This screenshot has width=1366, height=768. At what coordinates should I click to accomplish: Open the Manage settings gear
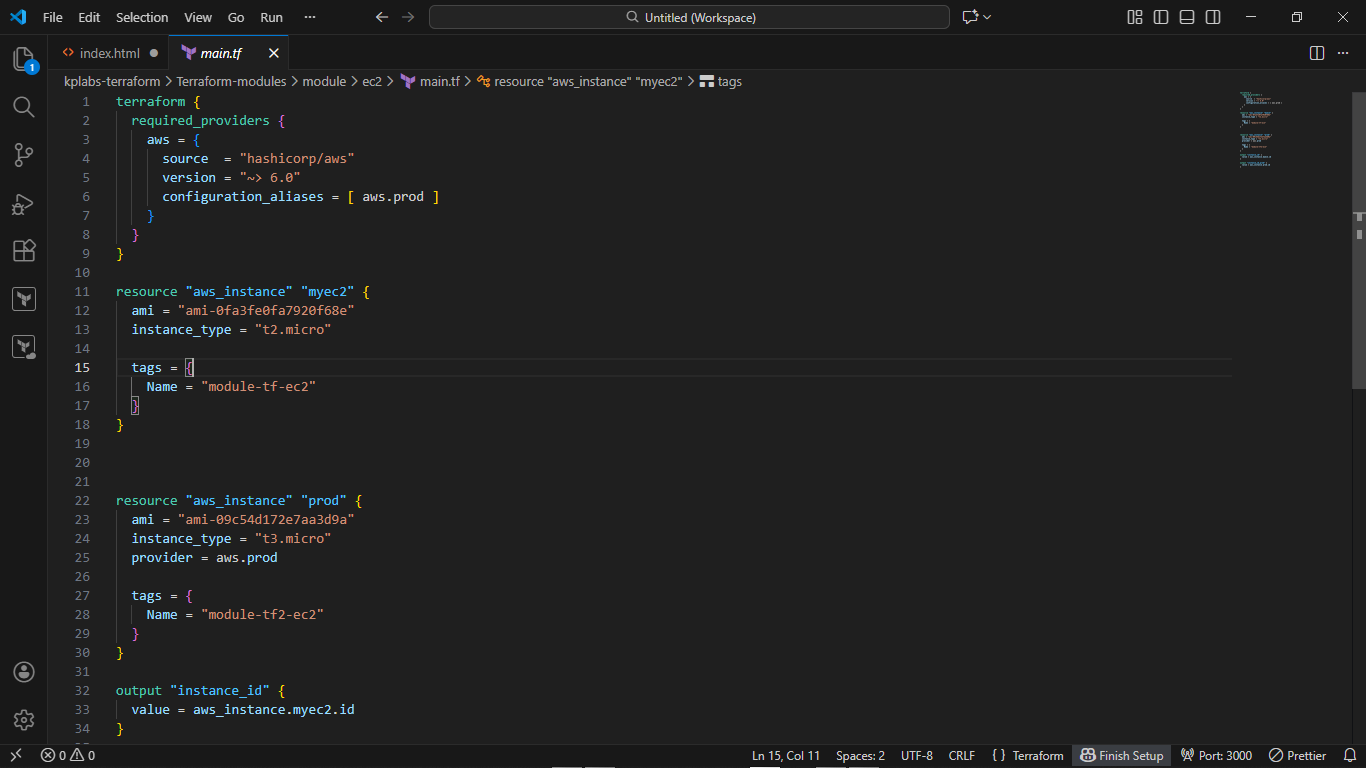[x=24, y=720]
